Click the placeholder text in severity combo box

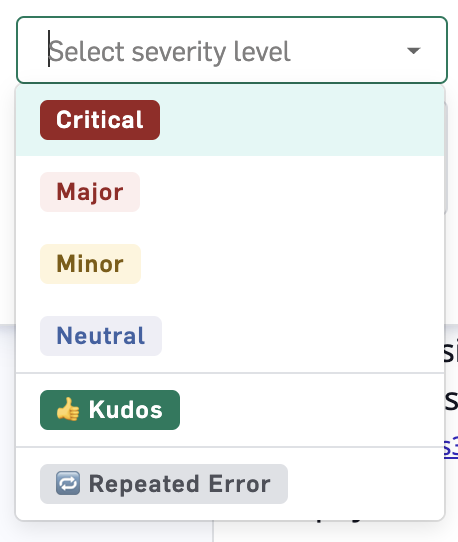169,52
